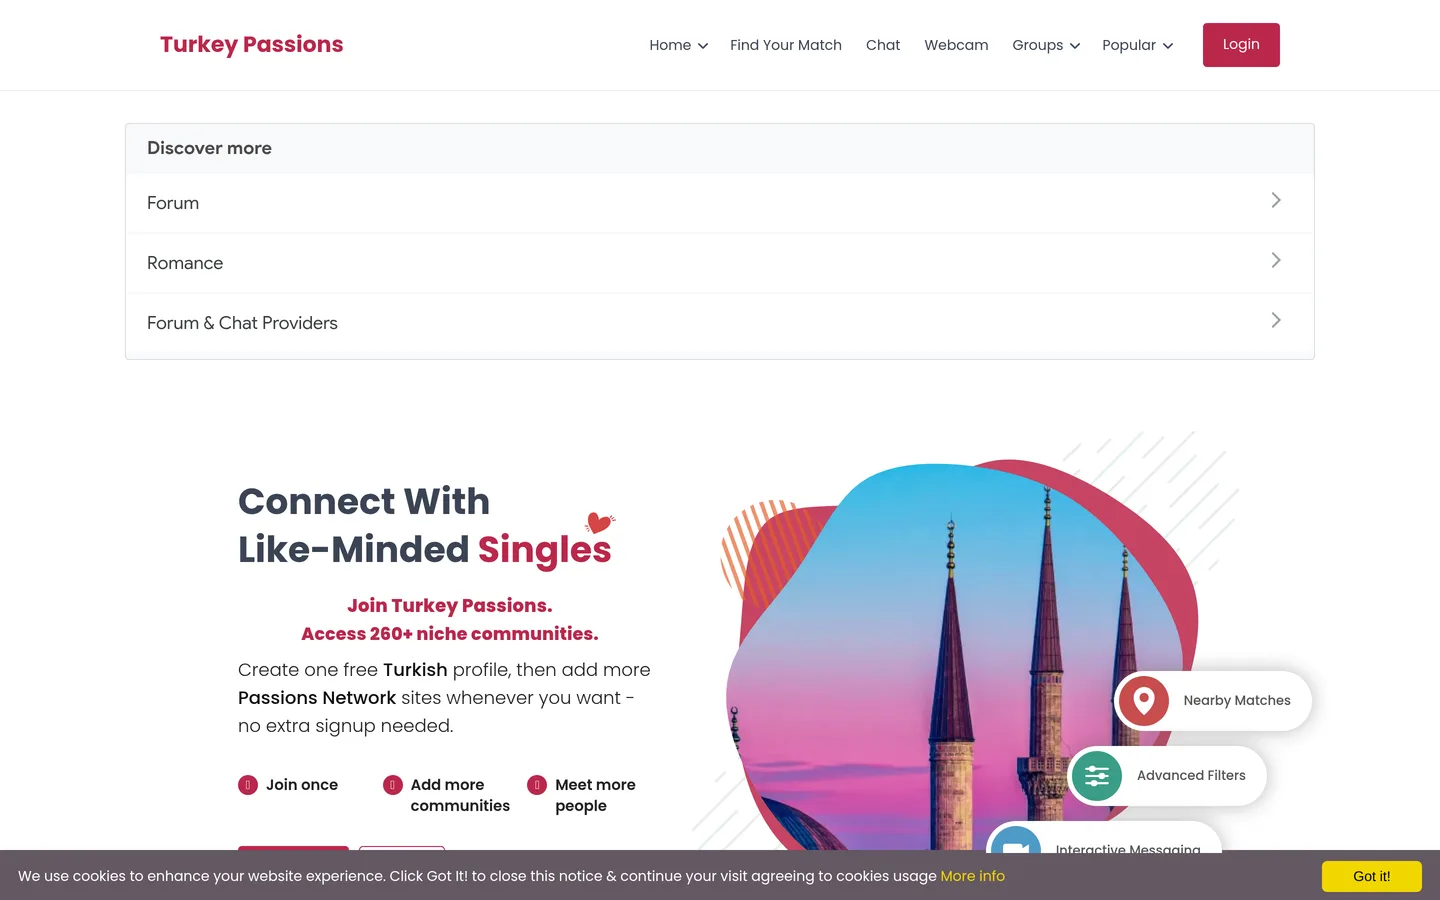The height and width of the screenshot is (900, 1440).
Task: Click the bold Passions Network text
Action: (x=317, y=698)
